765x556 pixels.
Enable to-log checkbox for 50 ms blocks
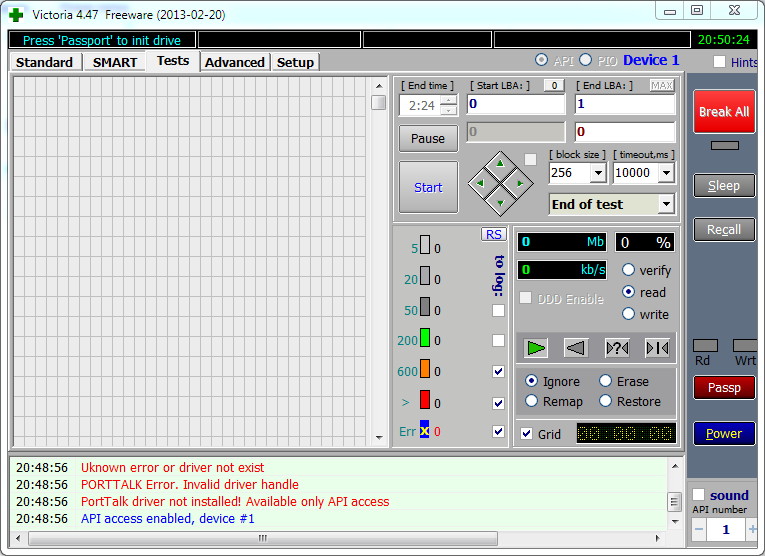tap(498, 310)
